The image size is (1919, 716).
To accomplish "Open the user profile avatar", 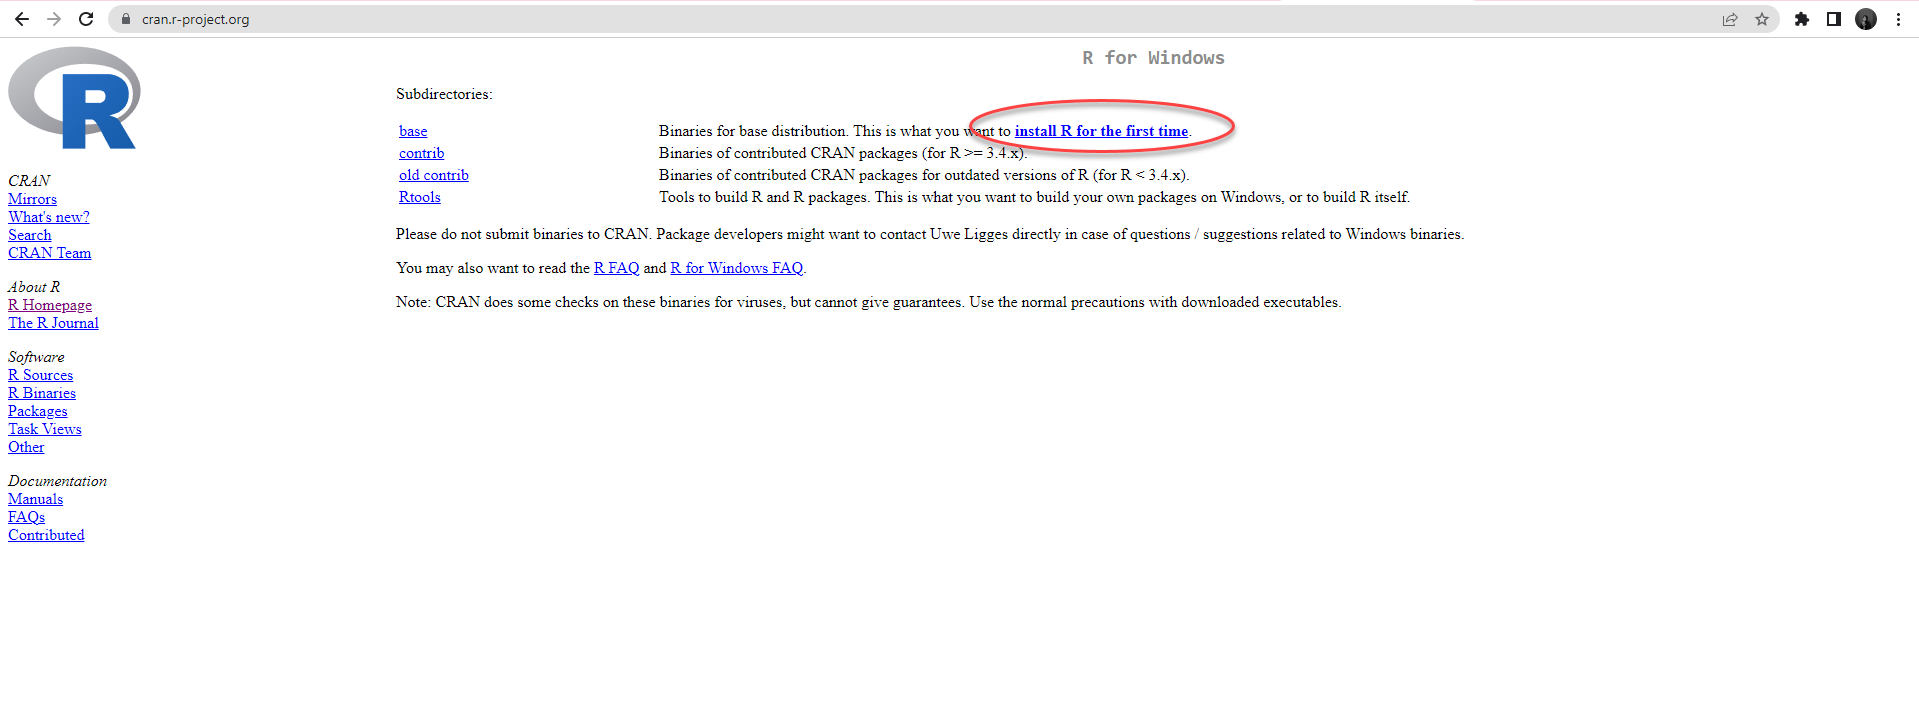I will coord(1866,19).
